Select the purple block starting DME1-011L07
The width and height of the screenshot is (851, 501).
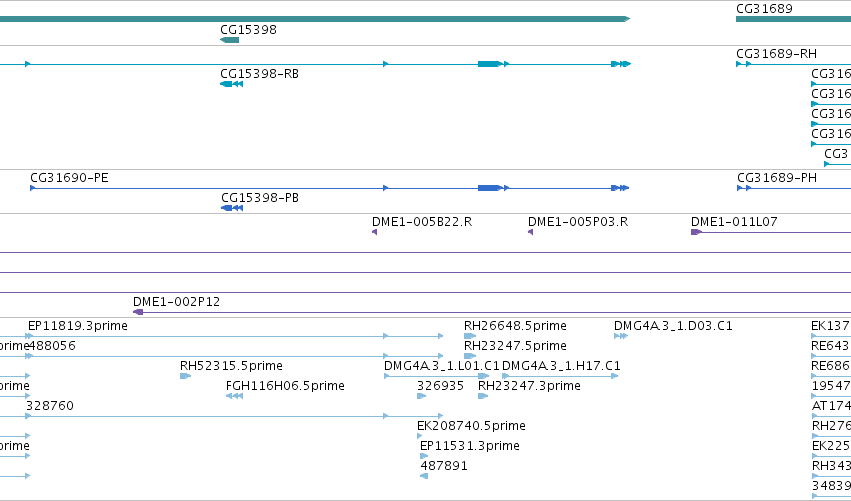[x=696, y=232]
